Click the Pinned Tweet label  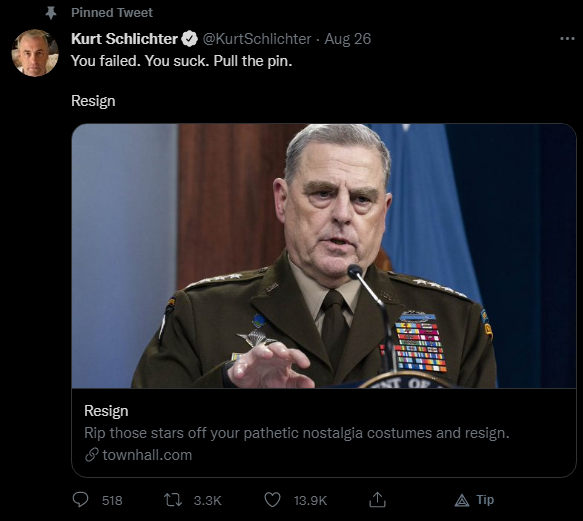point(112,13)
